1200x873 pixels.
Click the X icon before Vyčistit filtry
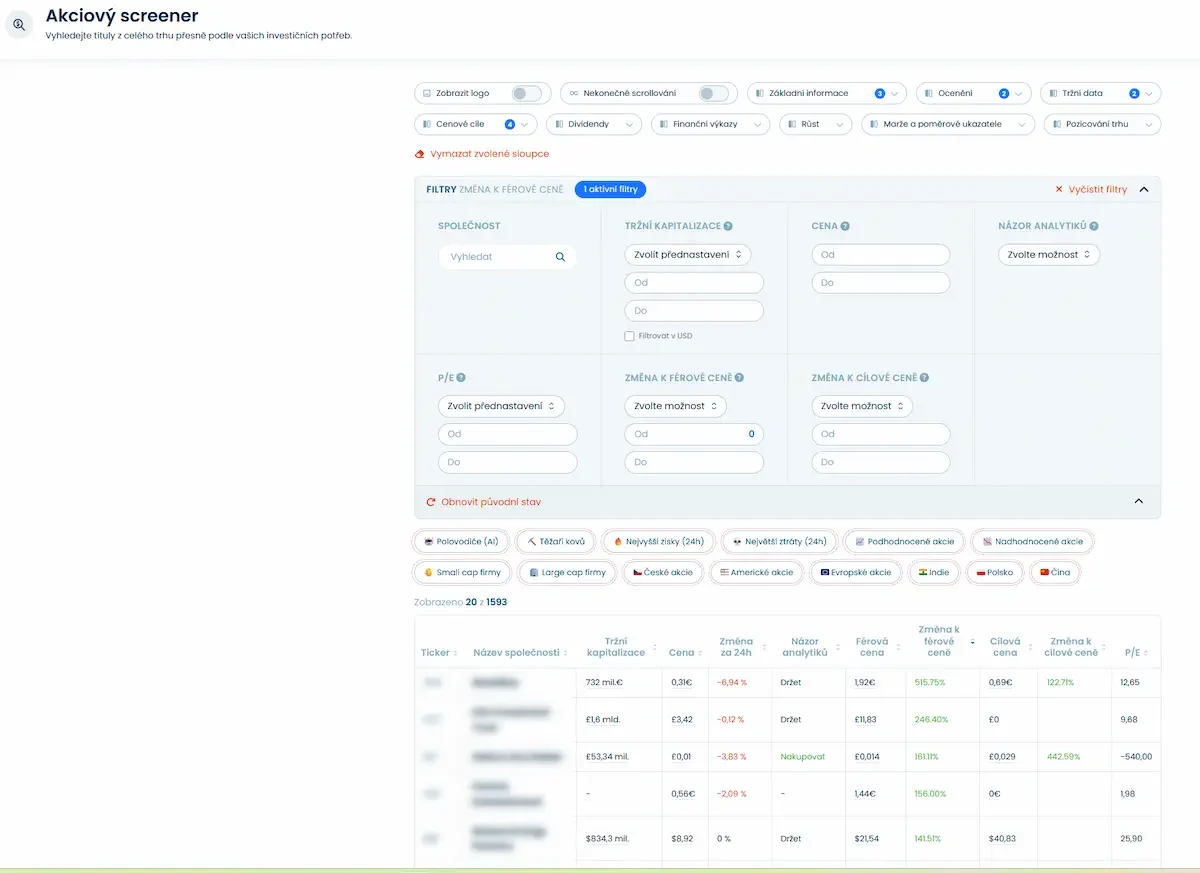point(1059,189)
